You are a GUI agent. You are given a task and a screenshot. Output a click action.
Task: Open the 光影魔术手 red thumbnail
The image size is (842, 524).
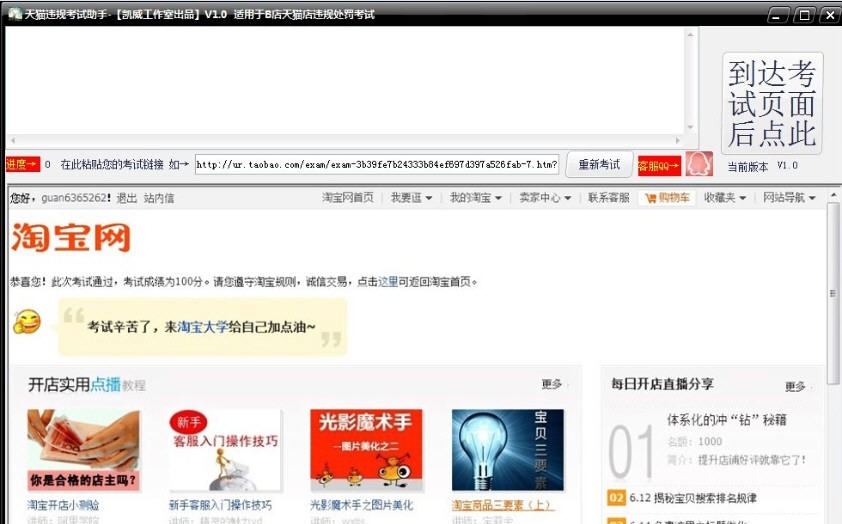[x=366, y=450]
